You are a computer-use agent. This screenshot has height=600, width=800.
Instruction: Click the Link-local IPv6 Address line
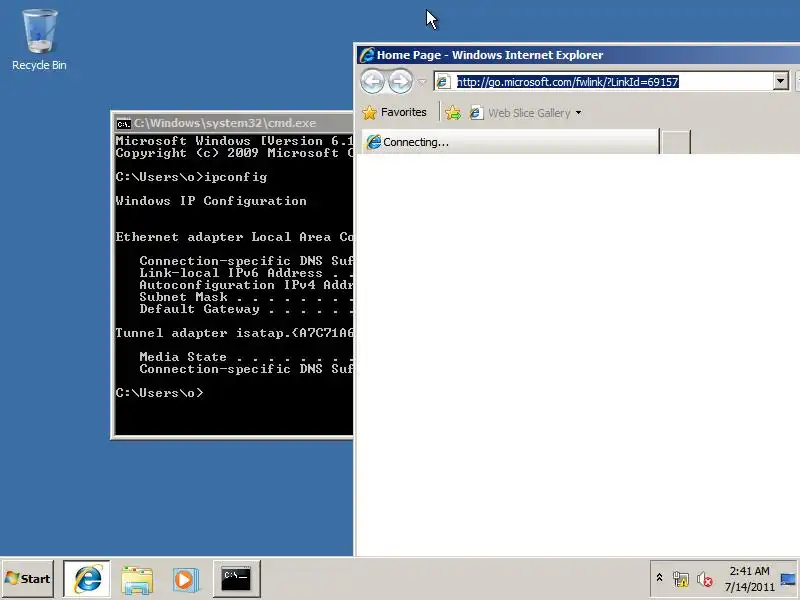(246, 273)
